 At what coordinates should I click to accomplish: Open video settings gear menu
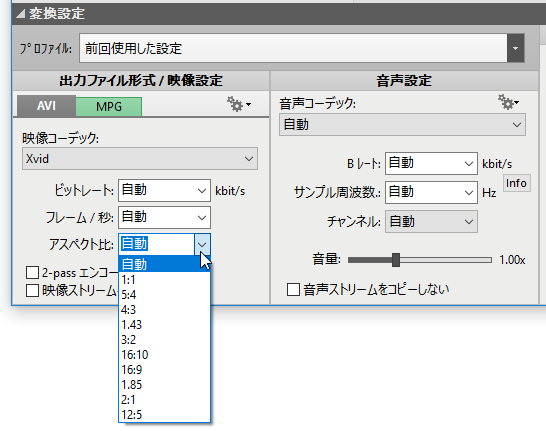point(239,104)
